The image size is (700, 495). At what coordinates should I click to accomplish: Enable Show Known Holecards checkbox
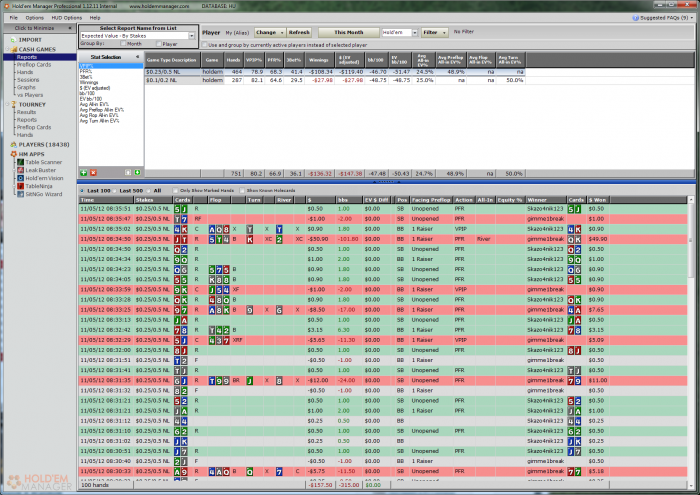242,191
